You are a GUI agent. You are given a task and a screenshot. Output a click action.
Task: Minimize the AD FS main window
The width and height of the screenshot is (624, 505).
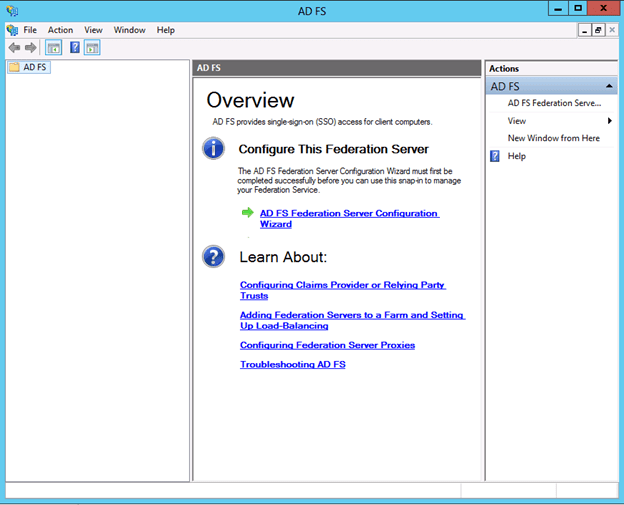click(558, 9)
